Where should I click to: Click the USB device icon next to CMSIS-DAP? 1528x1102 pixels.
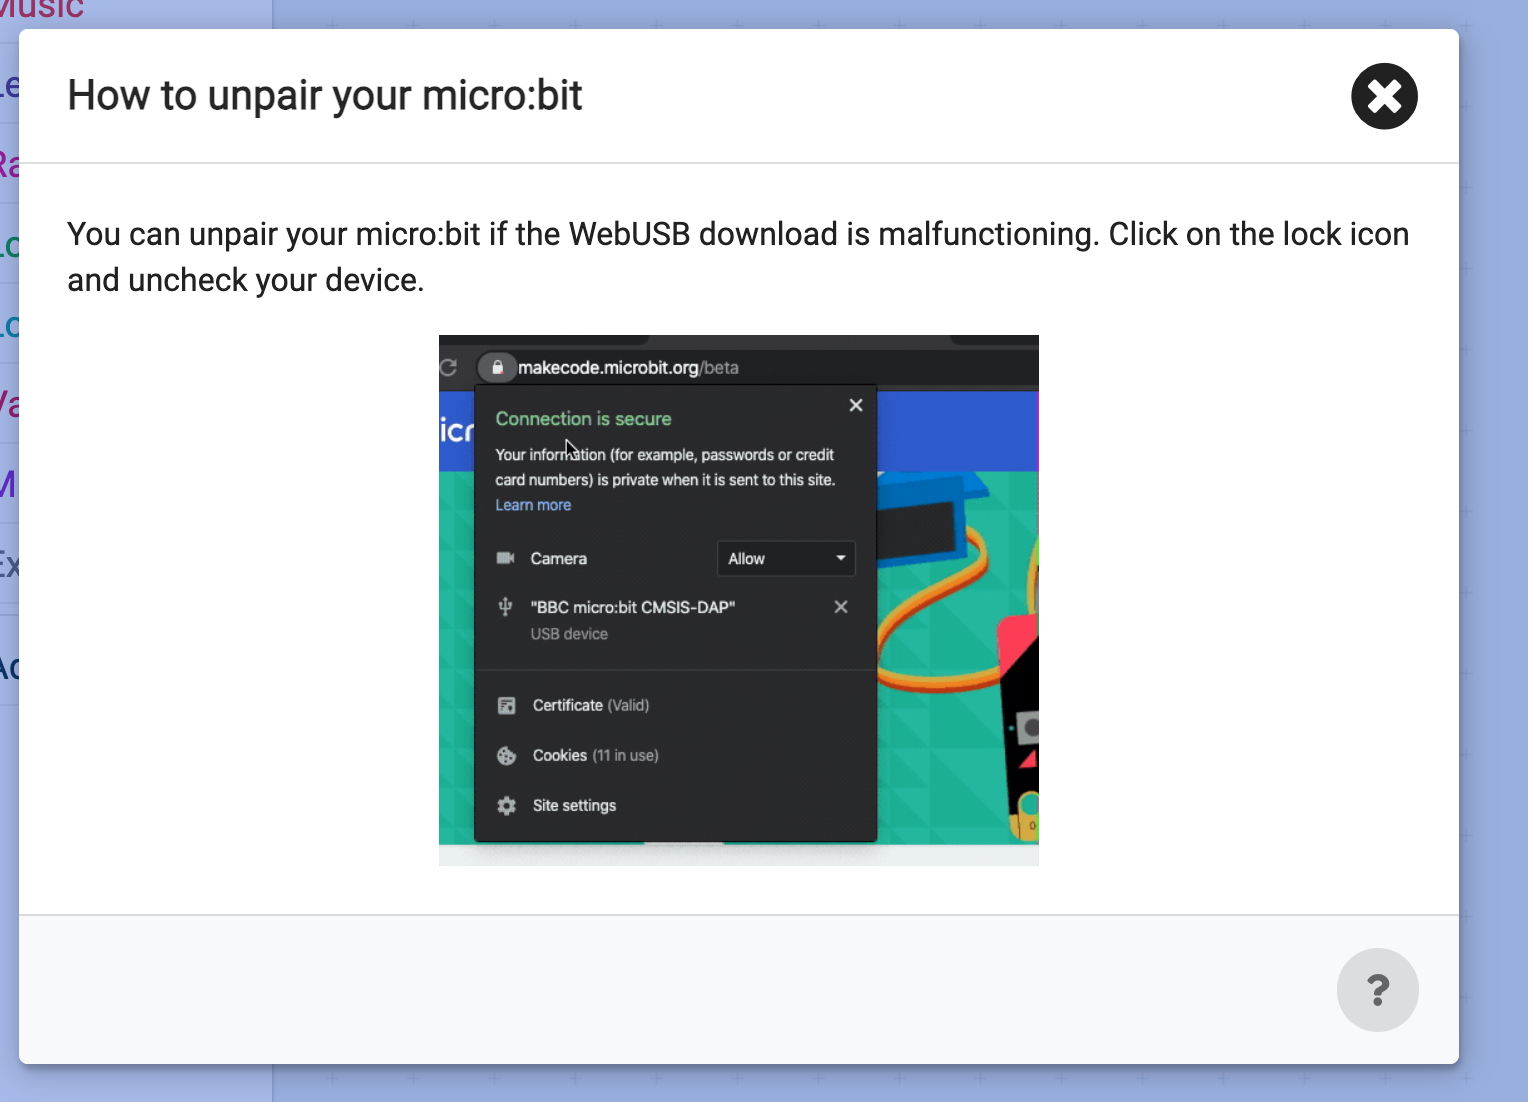(x=506, y=606)
